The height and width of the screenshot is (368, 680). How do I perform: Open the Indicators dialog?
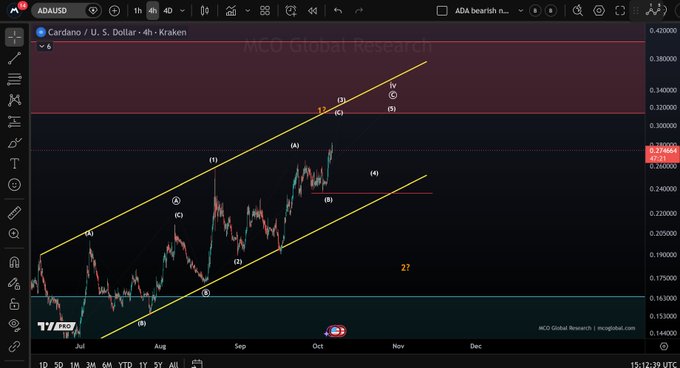tap(231, 11)
